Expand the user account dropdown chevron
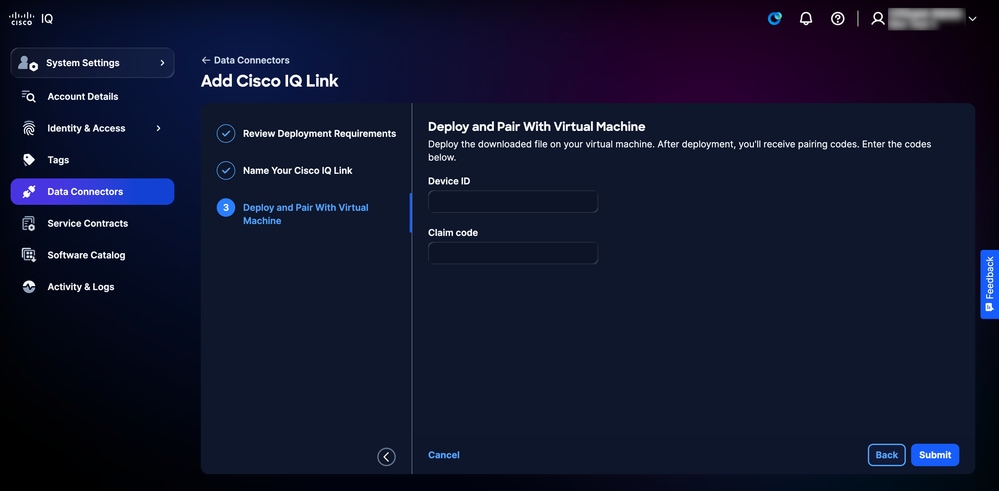 click(x=972, y=19)
